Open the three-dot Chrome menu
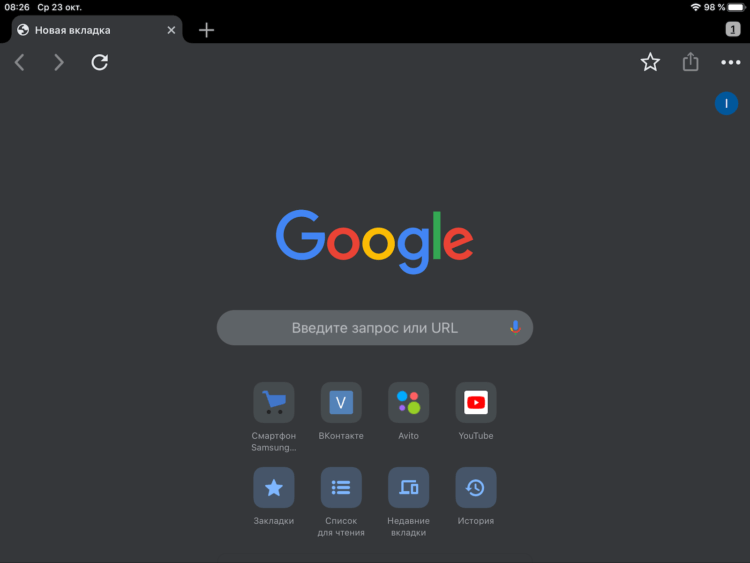 tap(730, 62)
